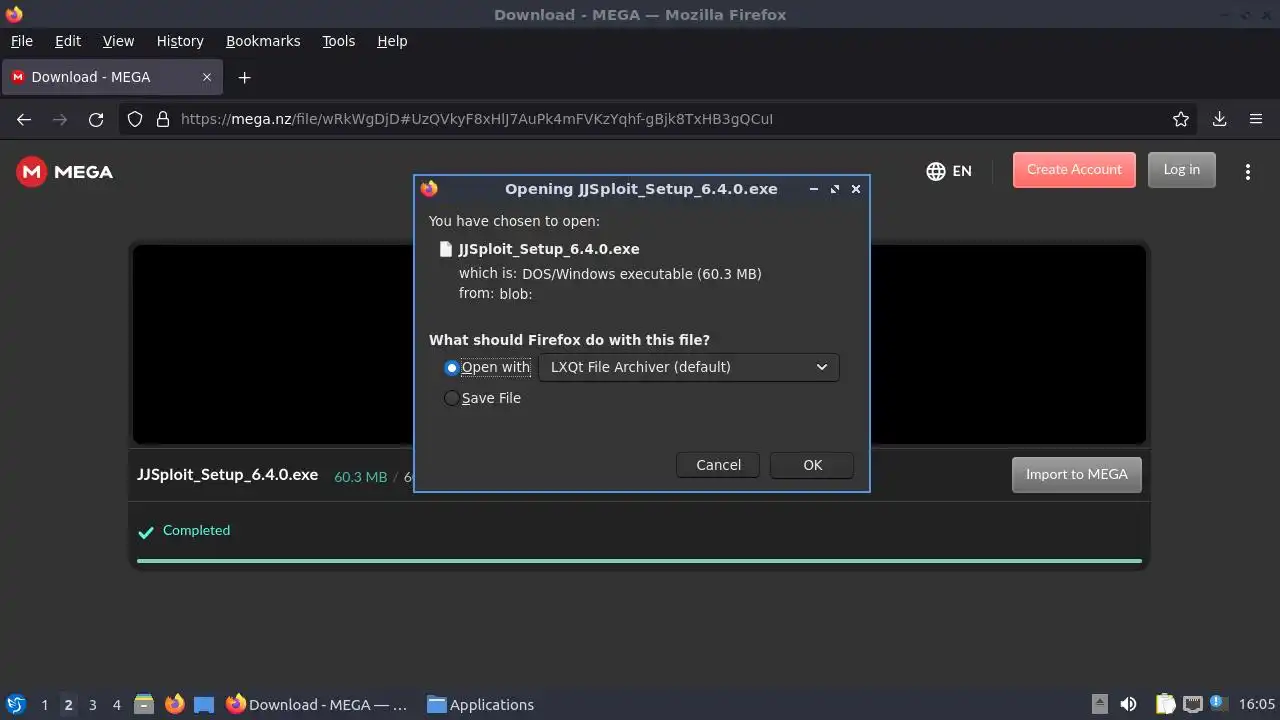The image size is (1280, 720).
Task: Close the Download - MEGA tab
Action: pyautogui.click(x=207, y=77)
